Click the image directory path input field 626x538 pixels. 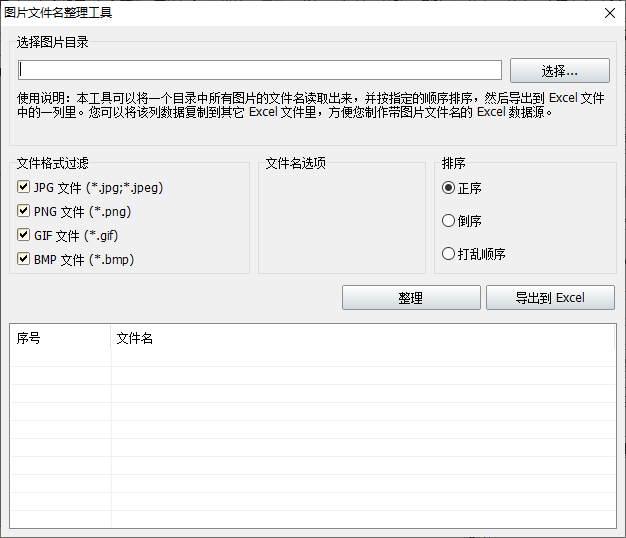(x=260, y=70)
